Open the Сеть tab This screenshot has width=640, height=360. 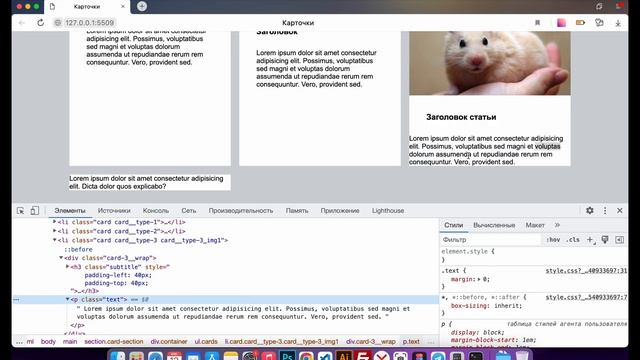189,211
